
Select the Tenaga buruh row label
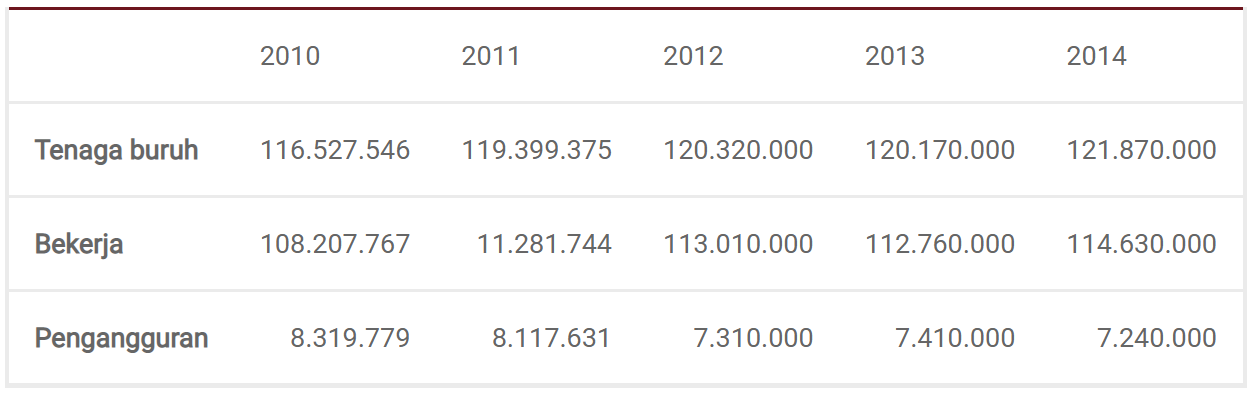point(117,150)
